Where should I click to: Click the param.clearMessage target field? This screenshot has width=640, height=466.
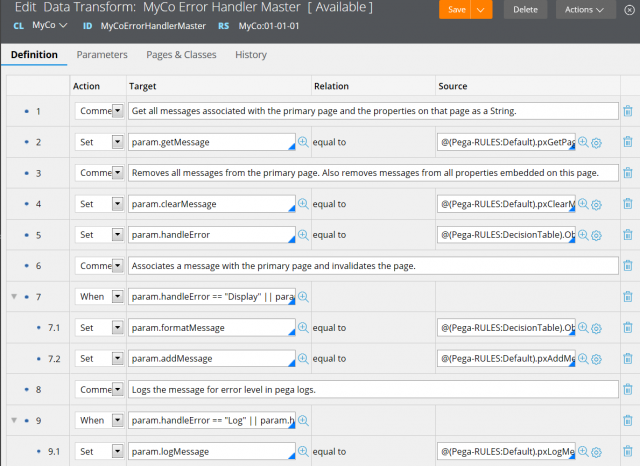210,204
